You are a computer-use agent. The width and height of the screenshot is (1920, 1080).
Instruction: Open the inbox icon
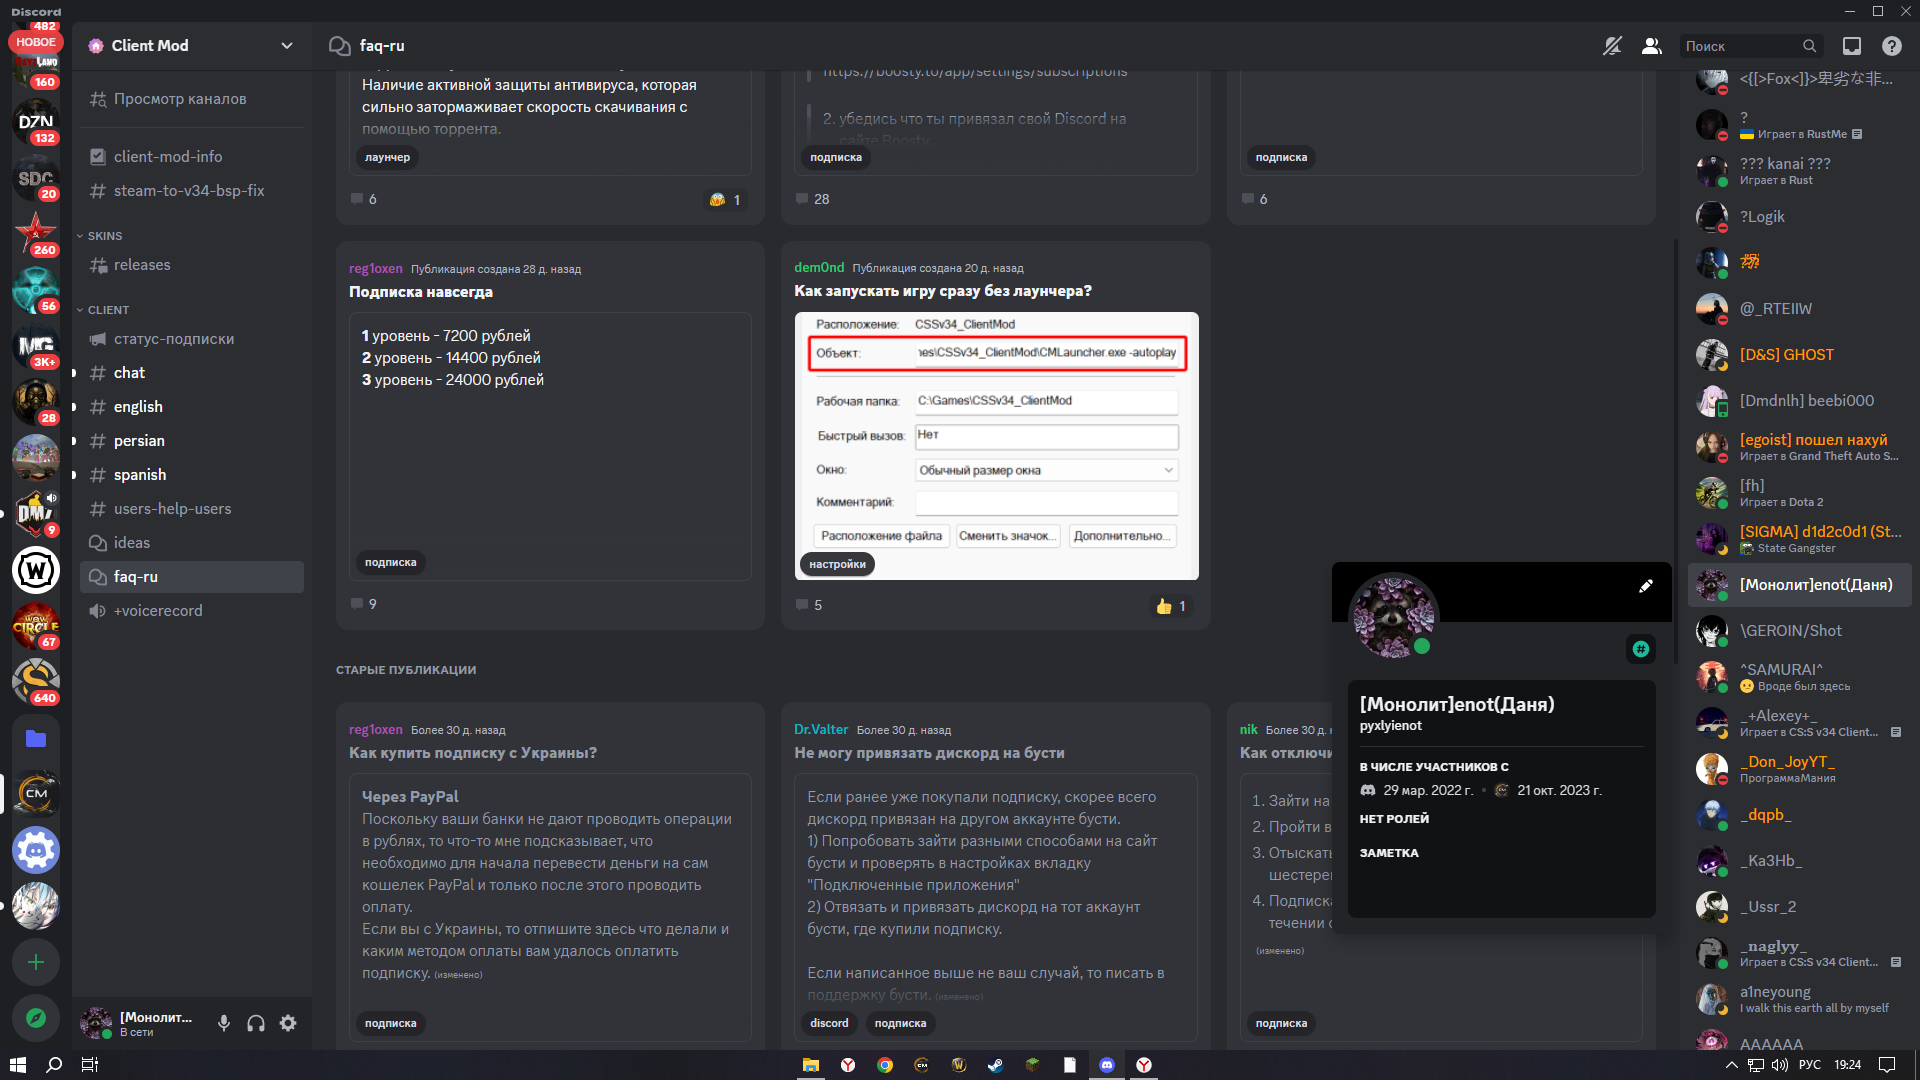pos(1852,46)
